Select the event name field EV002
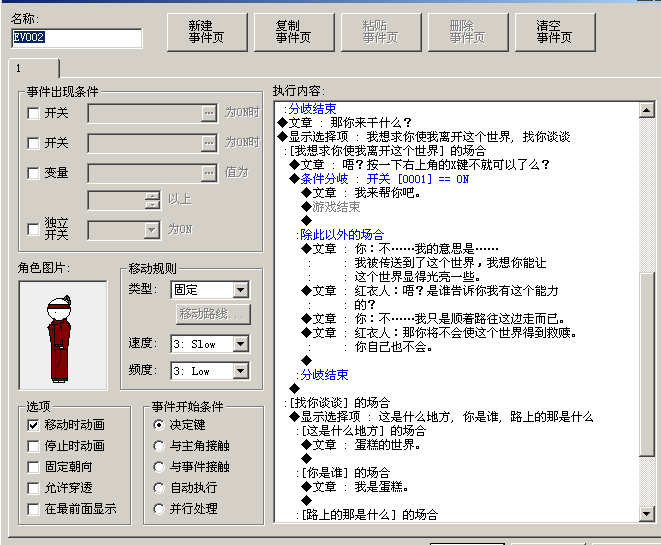This screenshot has height=545, width=661. (77, 38)
